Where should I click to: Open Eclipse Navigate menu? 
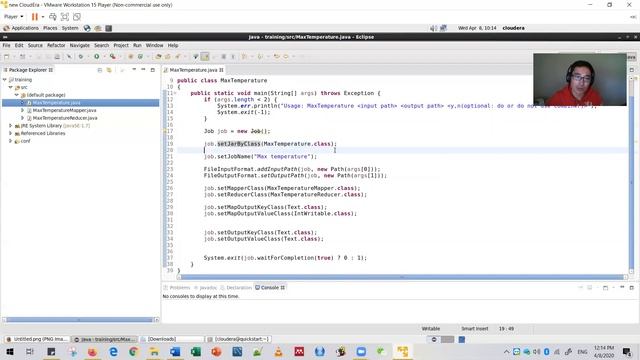click(80, 45)
